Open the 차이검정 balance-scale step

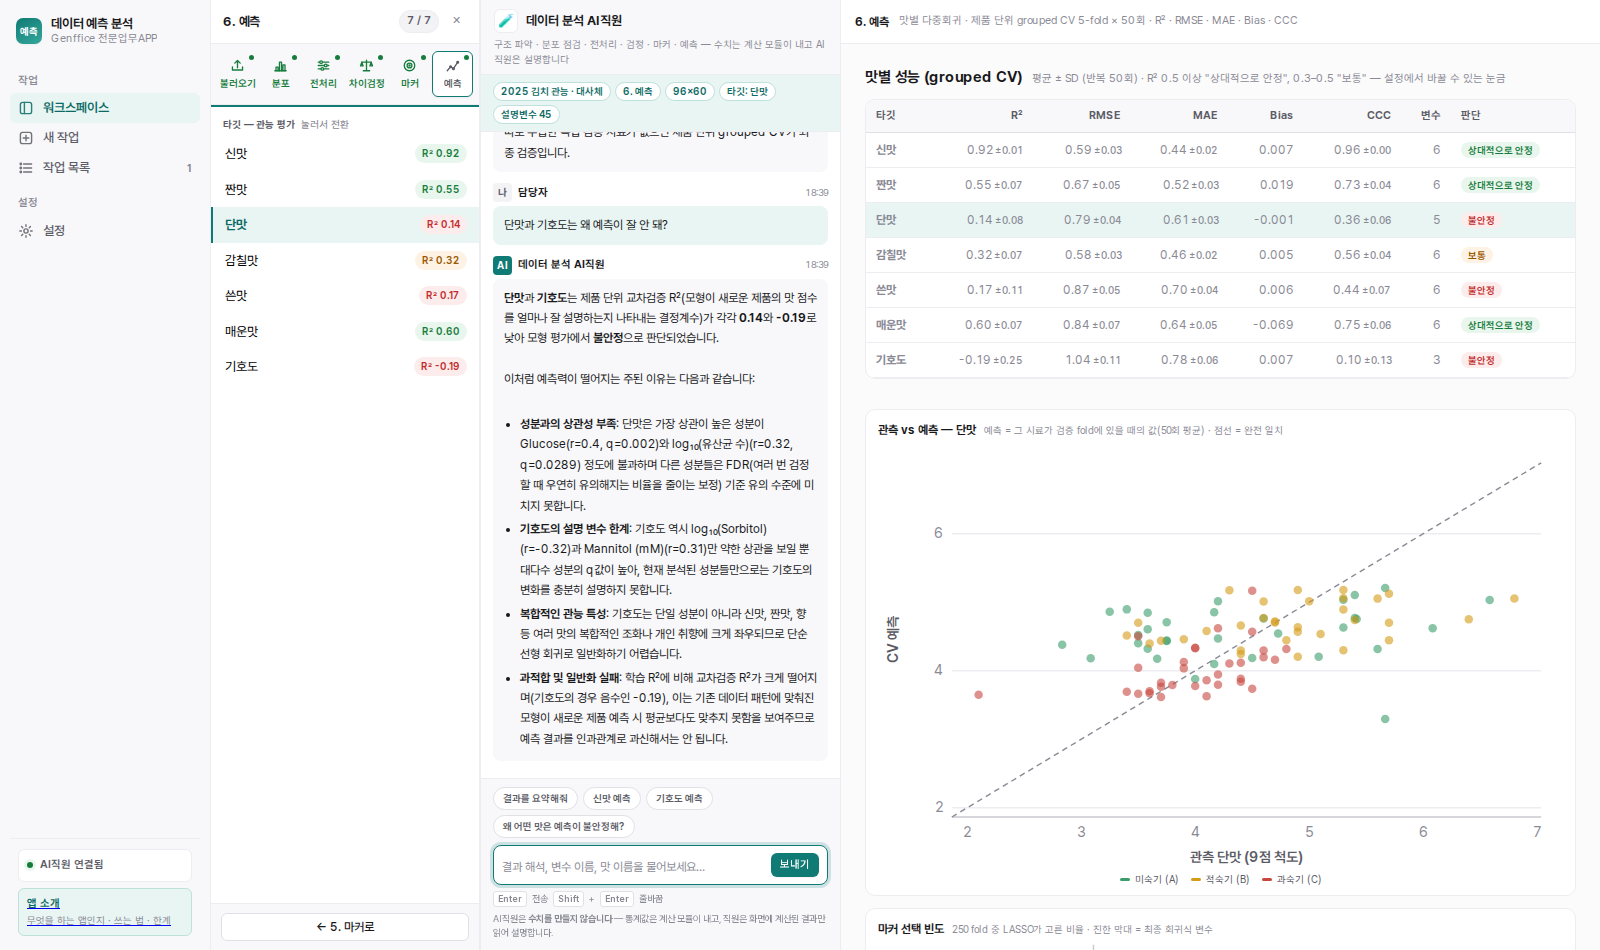[x=367, y=73]
